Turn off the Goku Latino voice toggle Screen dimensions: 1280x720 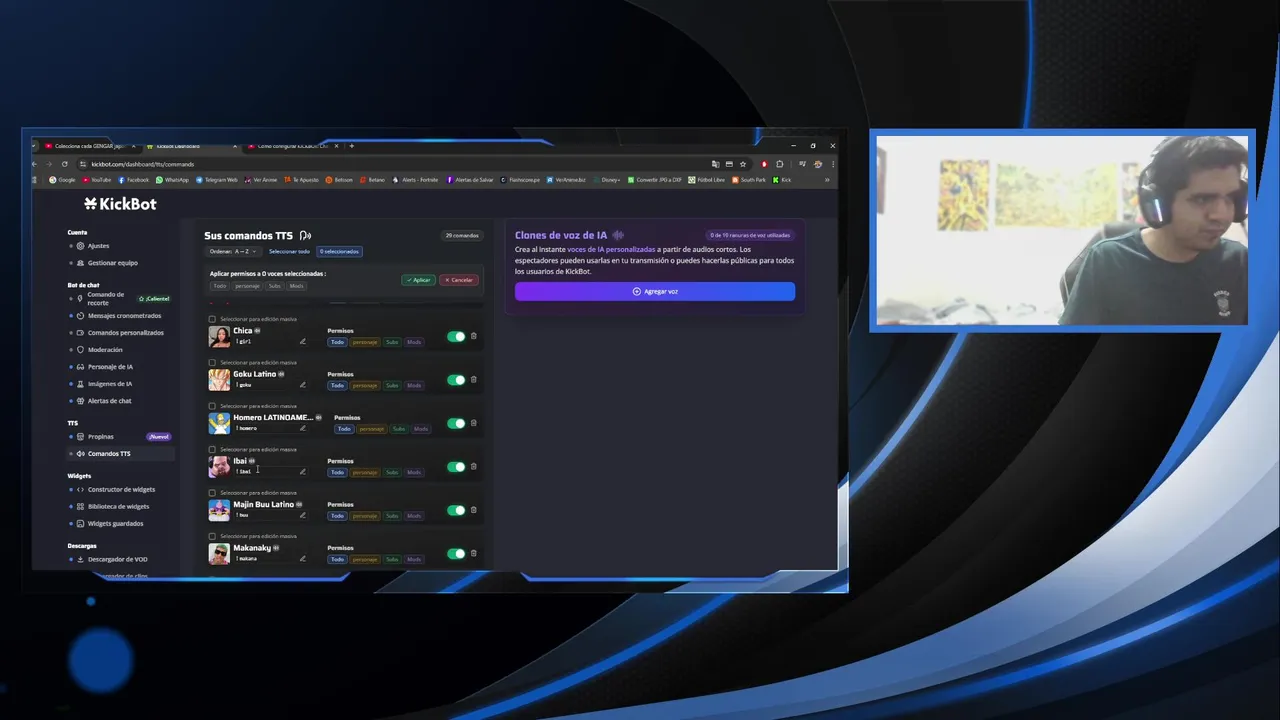tap(456, 379)
